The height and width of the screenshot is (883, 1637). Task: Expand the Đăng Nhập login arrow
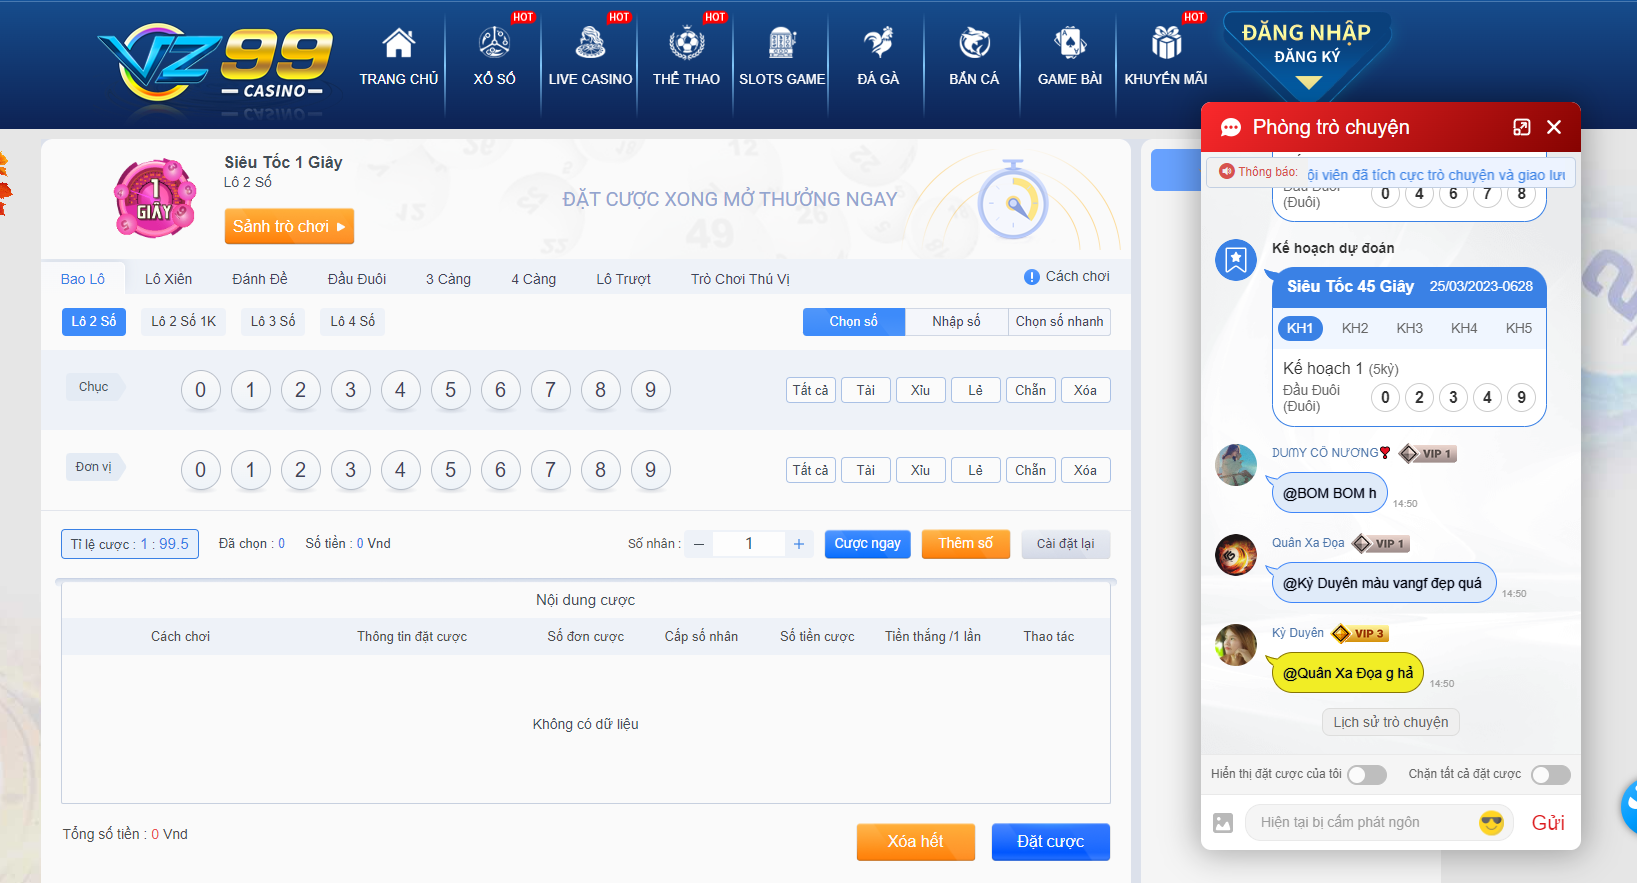(x=1308, y=83)
